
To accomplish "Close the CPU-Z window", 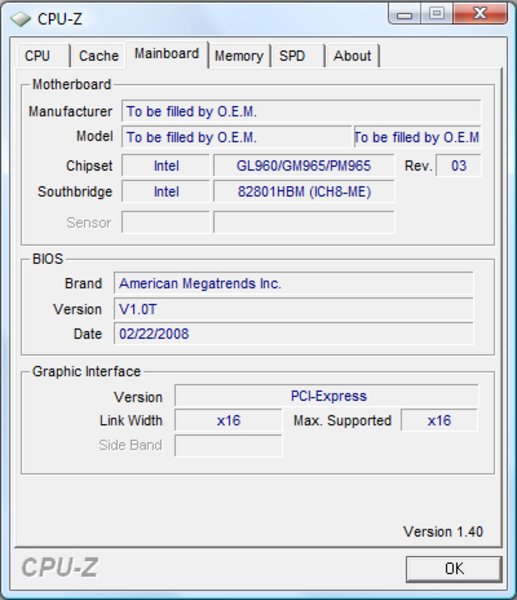I will pyautogui.click(x=480, y=14).
